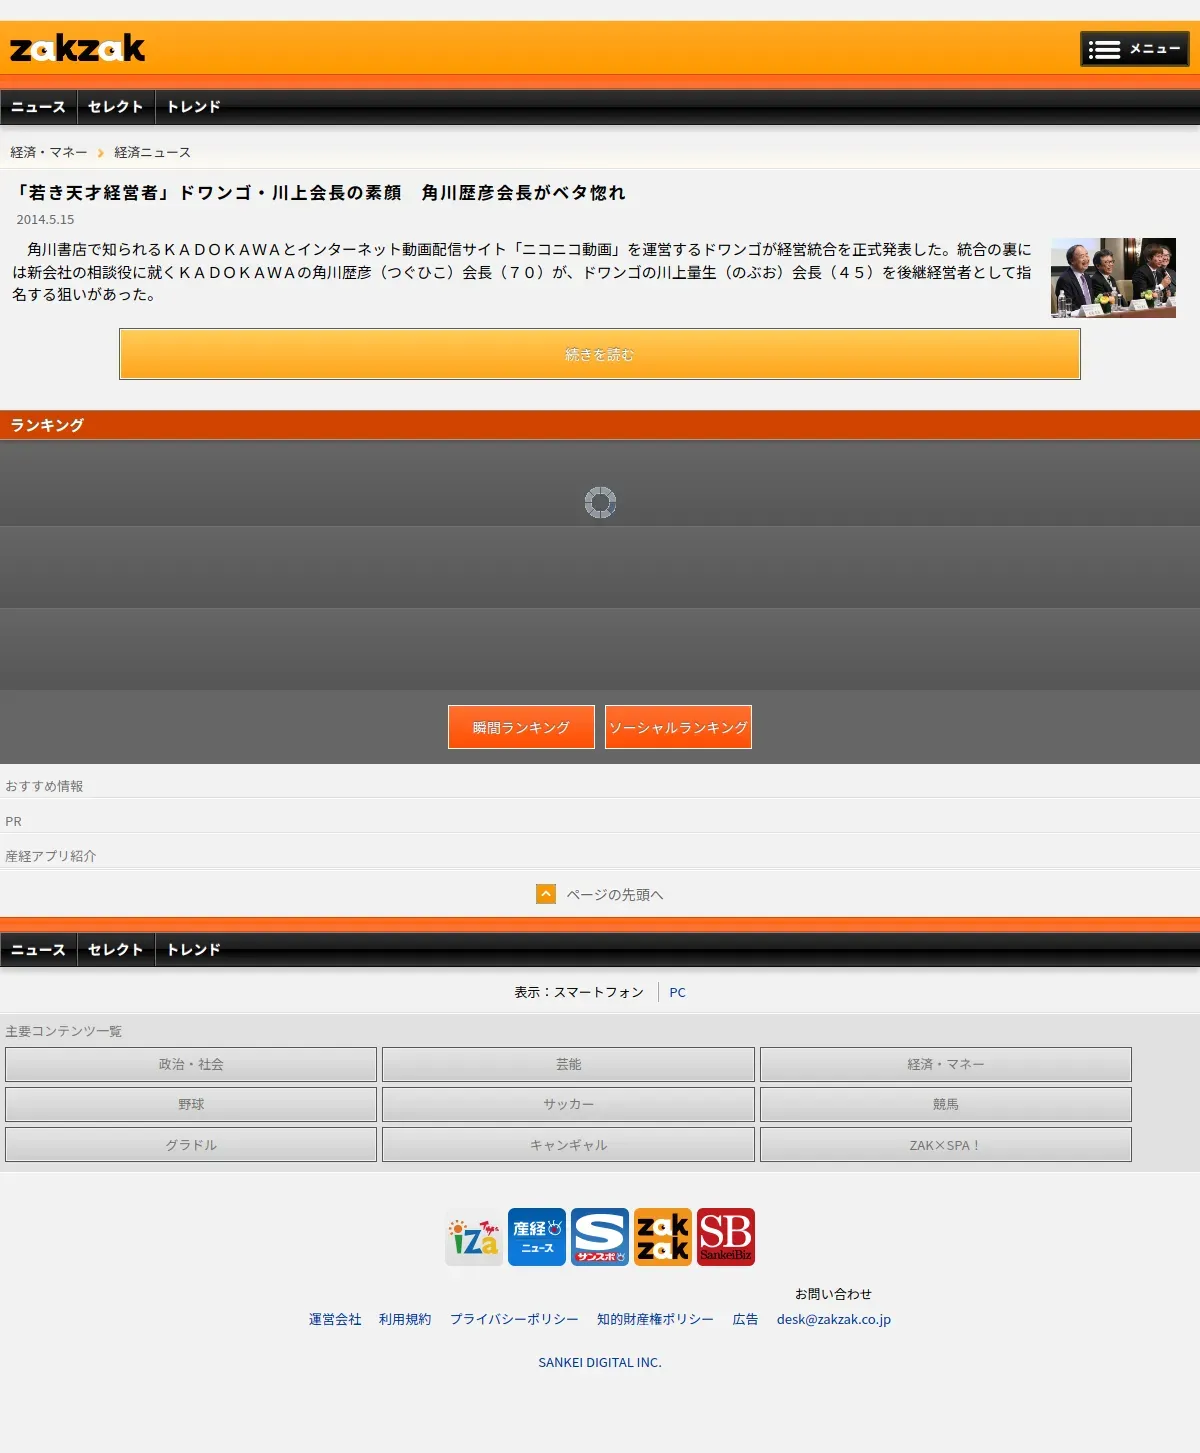The image size is (1200, 1453).
Task: Select ニュース tab in bottom navigation
Action: click(38, 950)
